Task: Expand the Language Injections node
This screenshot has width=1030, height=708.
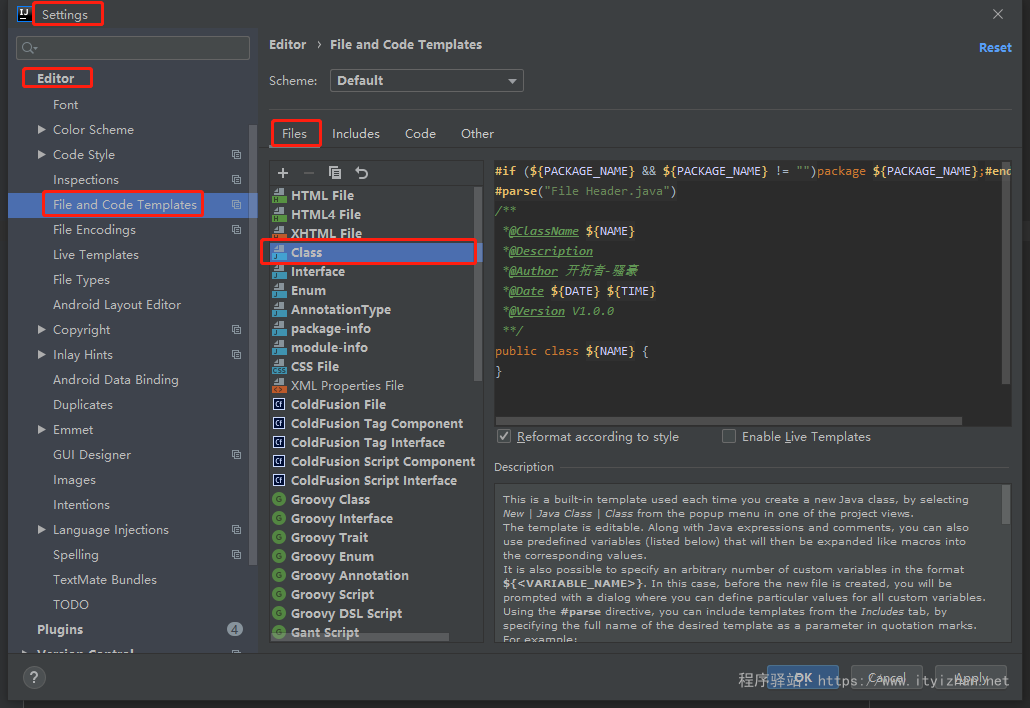Action: coord(41,529)
